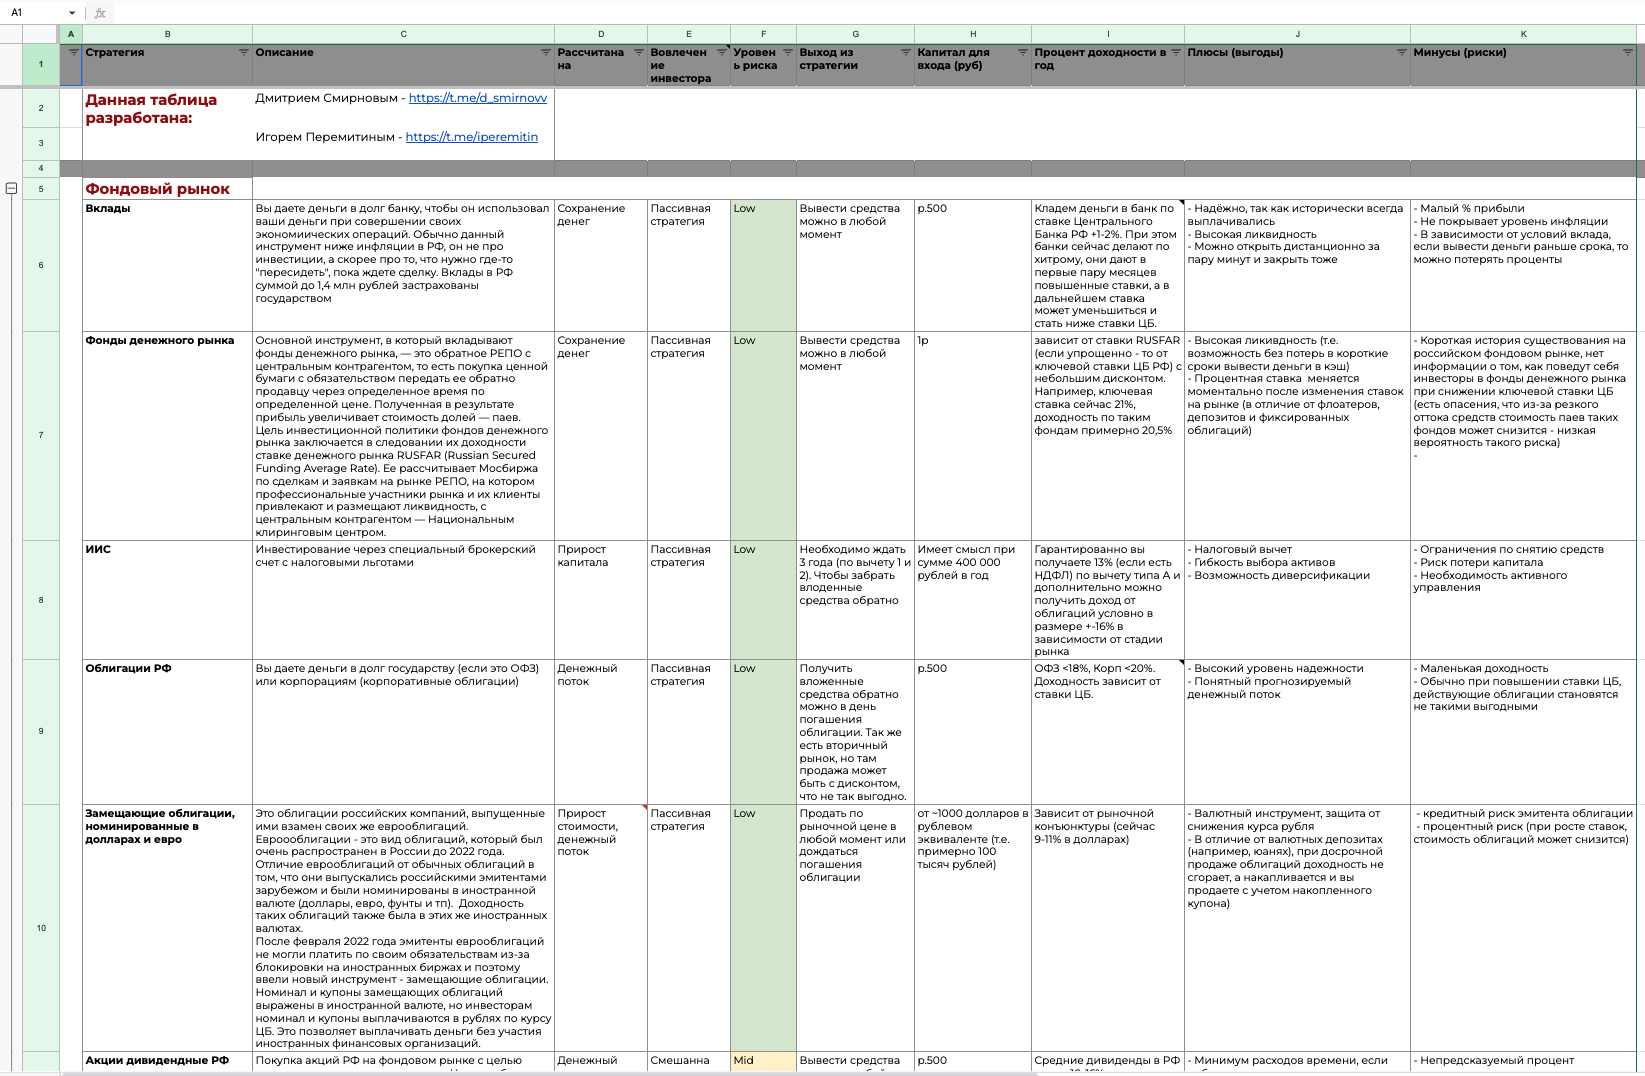Select column I header

tap(1108, 34)
